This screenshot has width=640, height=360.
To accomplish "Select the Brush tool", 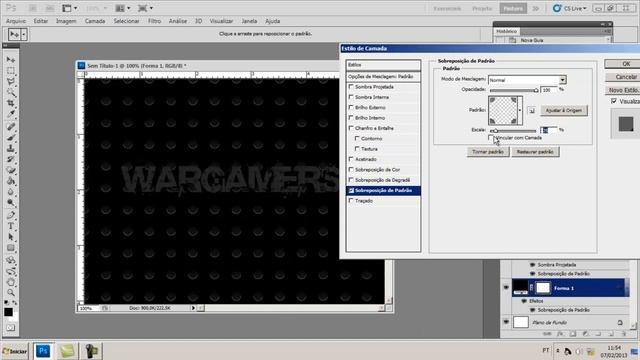I will 11,138.
